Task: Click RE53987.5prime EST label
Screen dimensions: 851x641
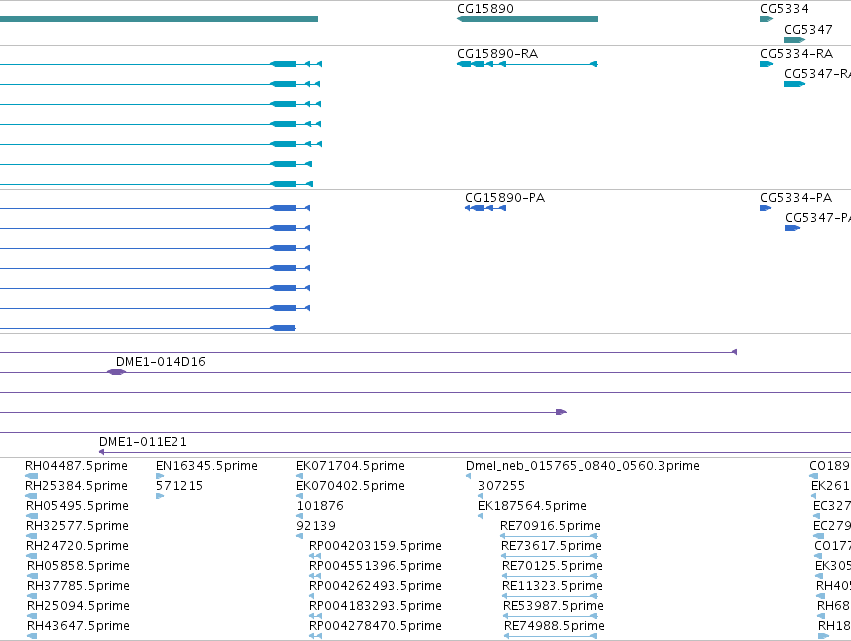Action: tap(553, 606)
